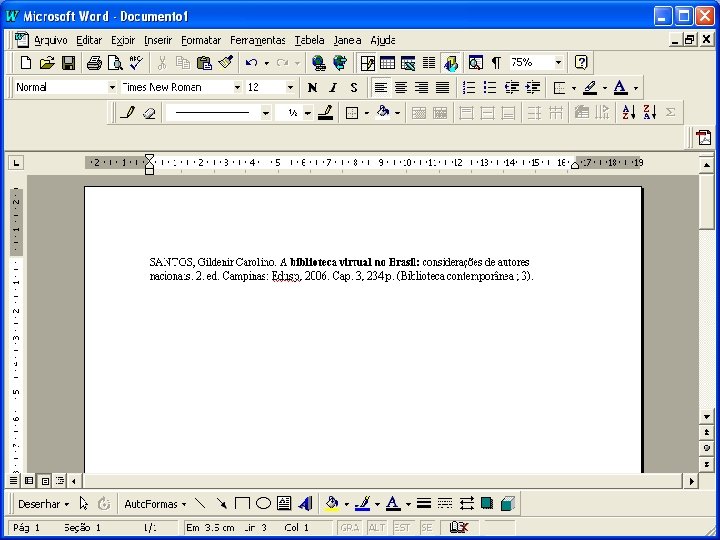Toggle italic formatting with I button
Viewport: 720px width, 540px height.
[x=333, y=87]
